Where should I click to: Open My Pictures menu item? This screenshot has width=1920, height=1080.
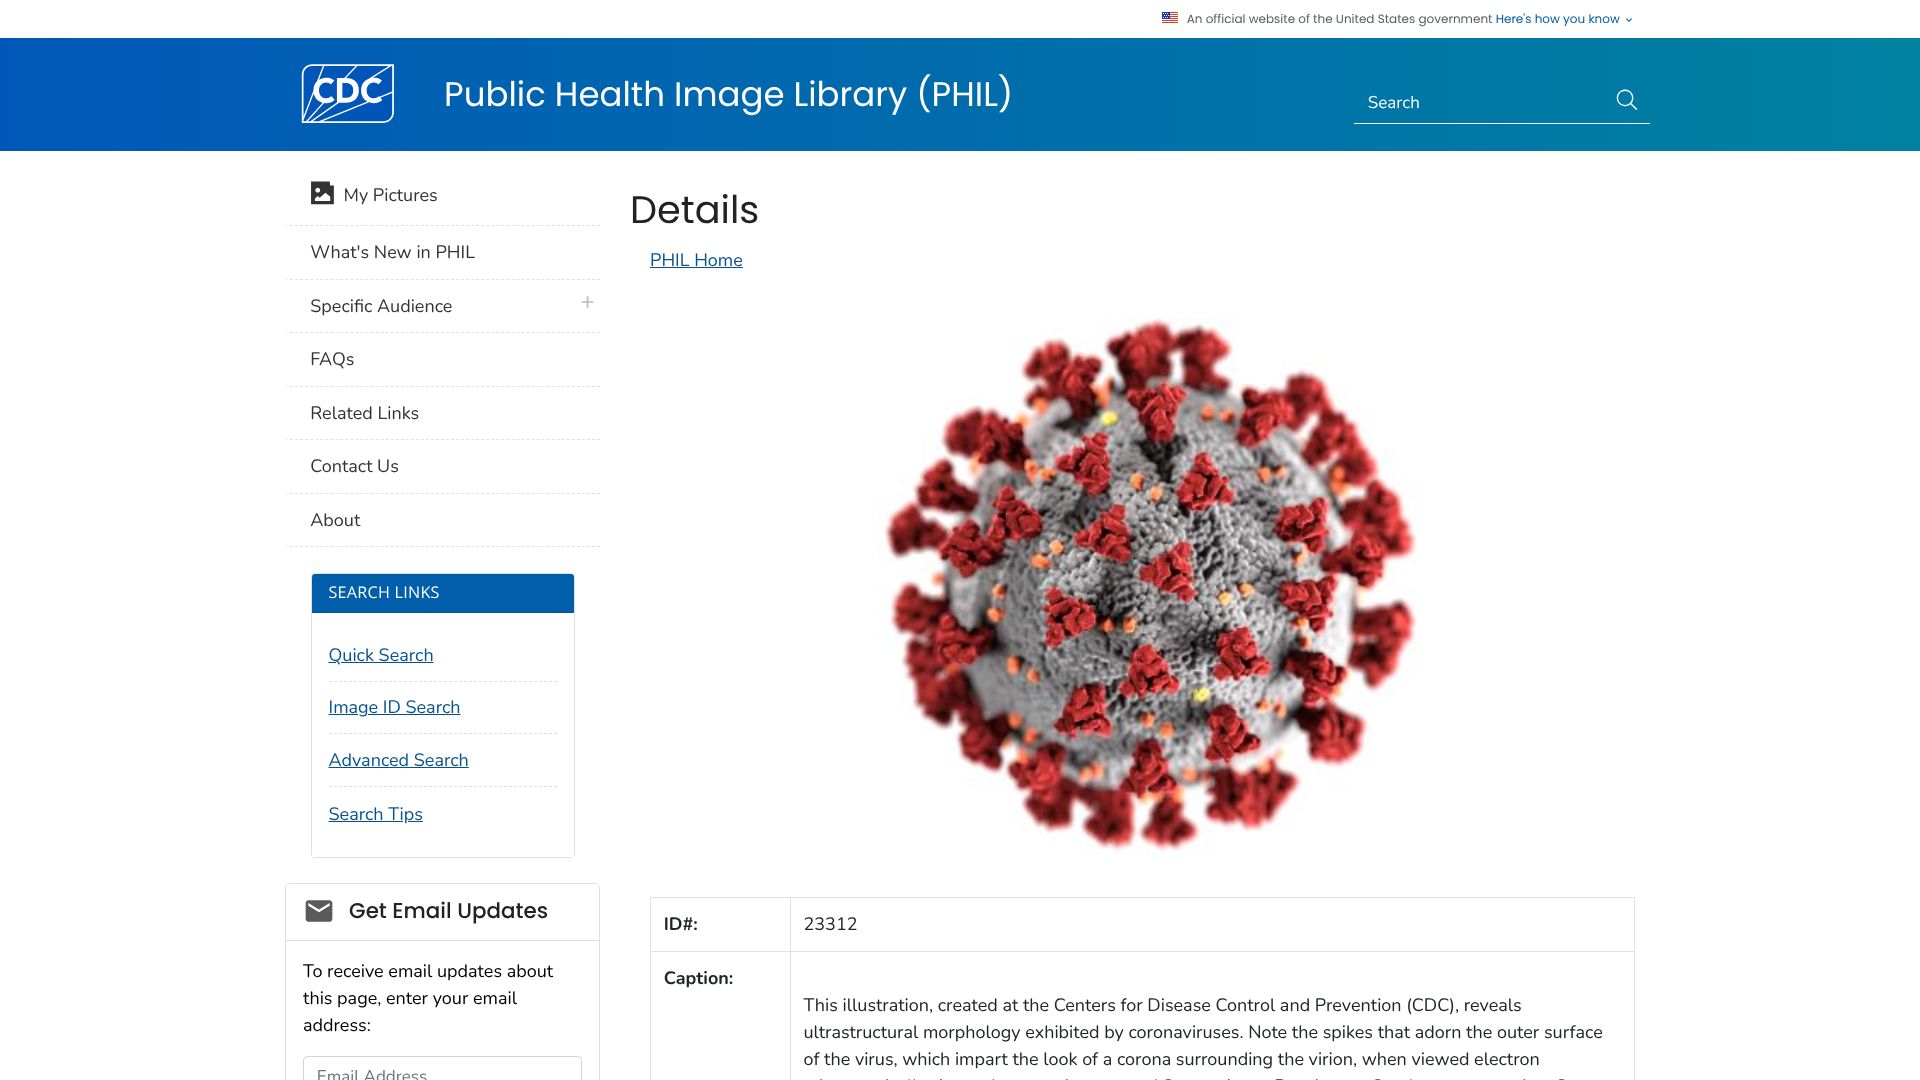point(443,195)
